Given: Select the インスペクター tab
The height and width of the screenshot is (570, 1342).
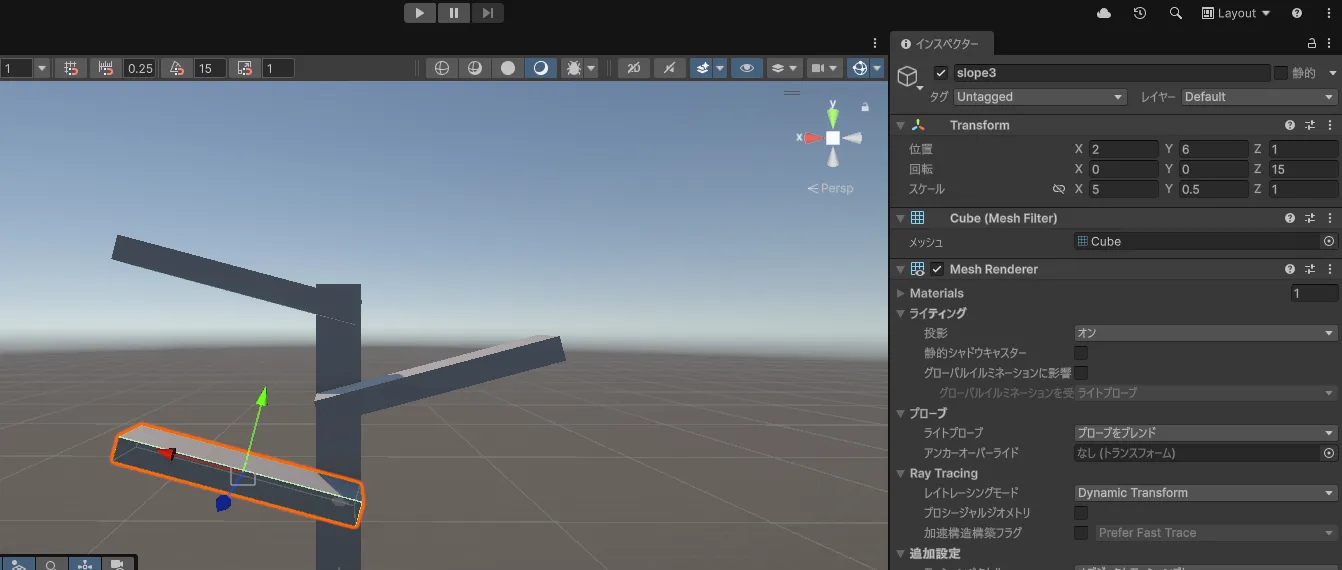Looking at the screenshot, I should [x=941, y=44].
